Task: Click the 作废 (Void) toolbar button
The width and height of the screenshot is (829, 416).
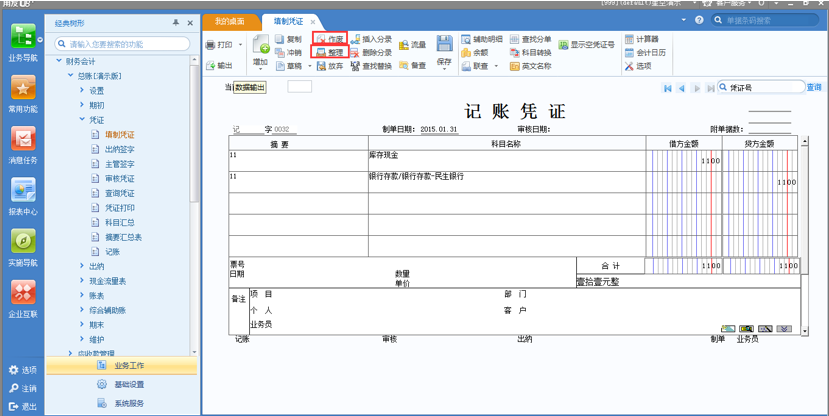Action: [x=330, y=39]
